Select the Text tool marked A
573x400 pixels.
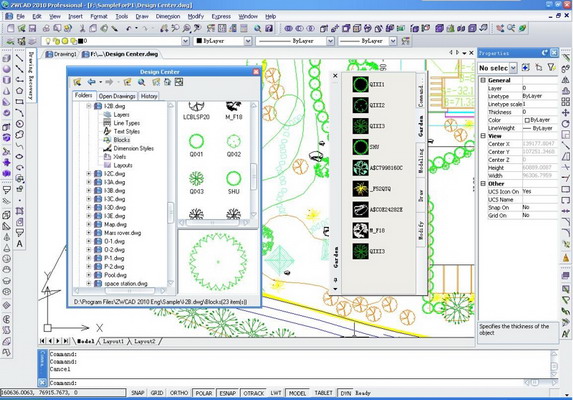tap(20, 244)
